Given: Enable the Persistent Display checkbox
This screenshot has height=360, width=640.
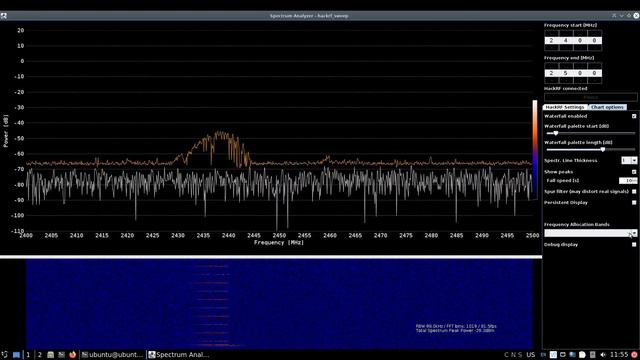Looking at the screenshot, I should [x=634, y=202].
